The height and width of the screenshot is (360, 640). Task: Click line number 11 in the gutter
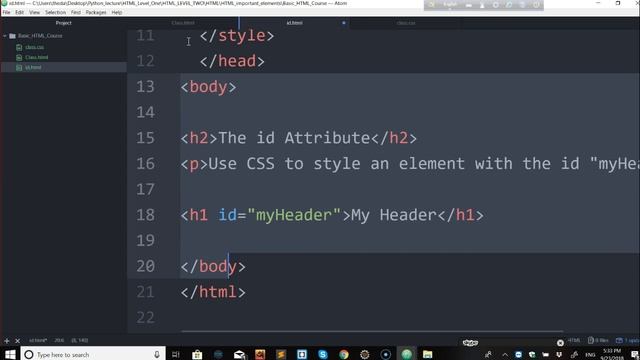(145, 36)
